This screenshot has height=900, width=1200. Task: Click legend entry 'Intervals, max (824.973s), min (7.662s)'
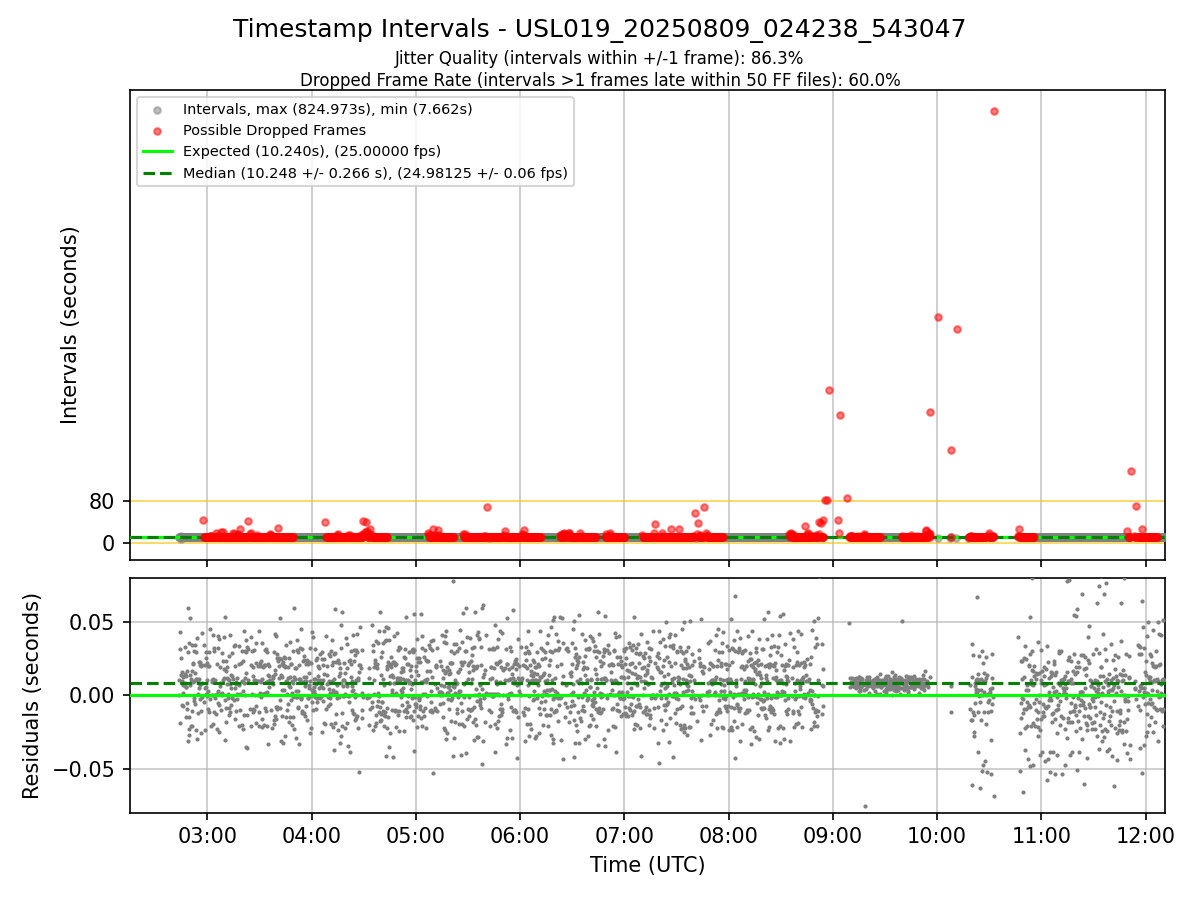[x=328, y=108]
